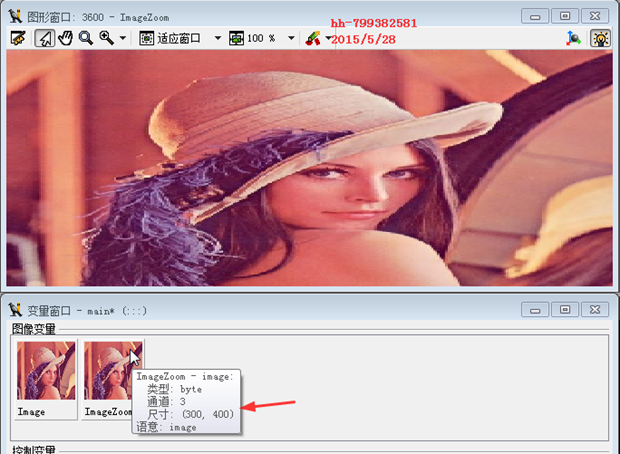This screenshot has width=620, height=454.
Task: Choose the zoom-in magnifier tool
Action: point(106,38)
